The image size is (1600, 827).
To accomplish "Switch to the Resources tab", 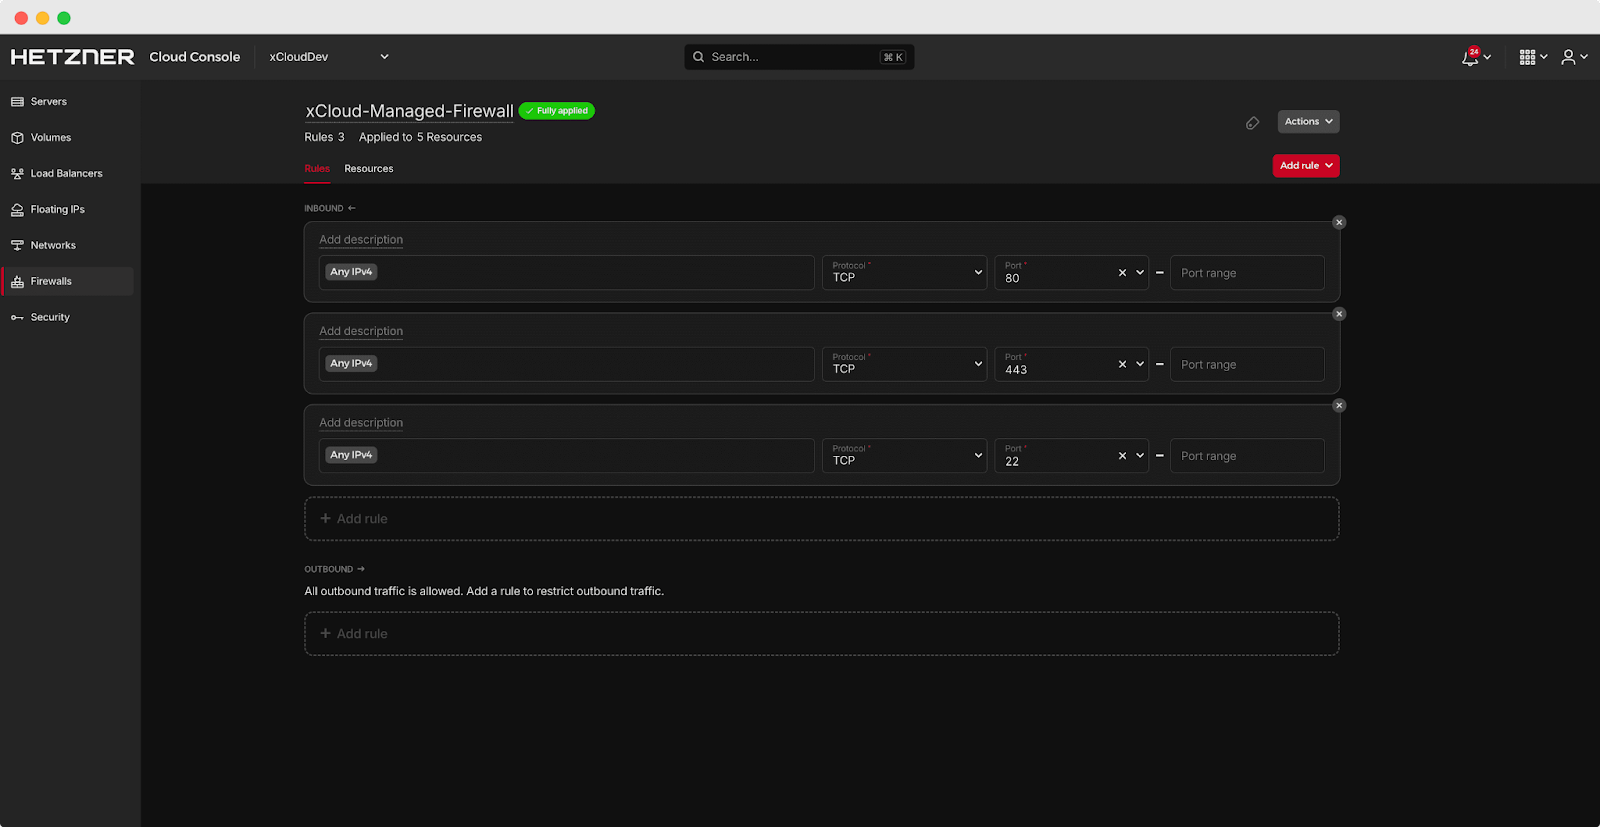I will [x=369, y=168].
